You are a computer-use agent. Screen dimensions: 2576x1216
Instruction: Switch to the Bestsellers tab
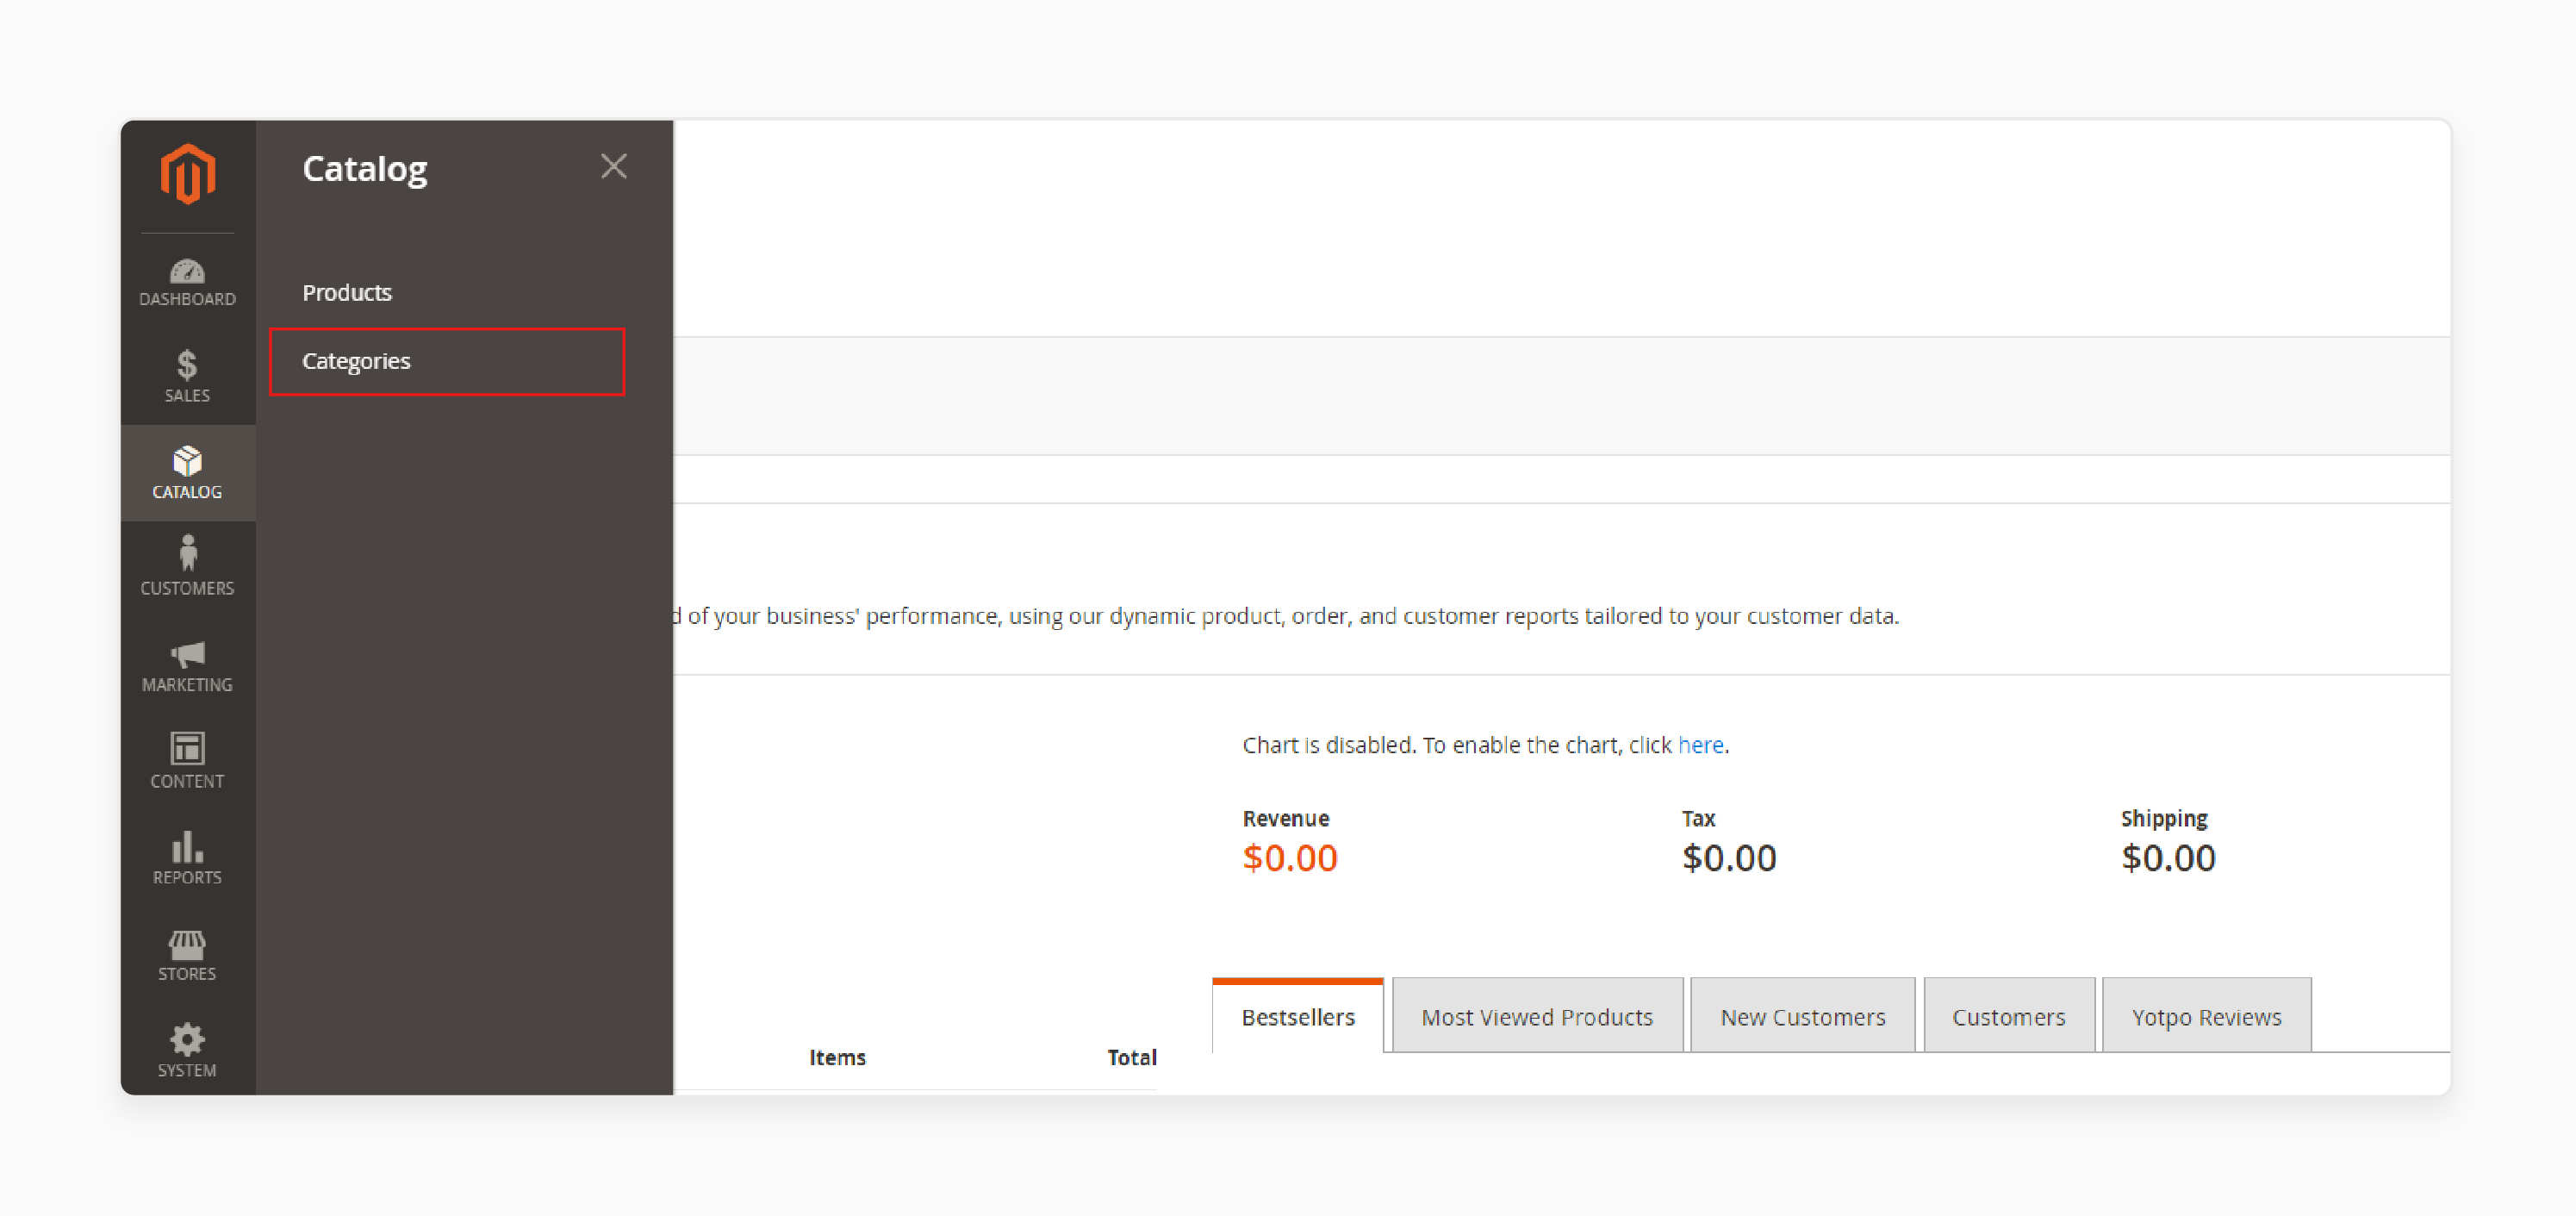pos(1298,1016)
